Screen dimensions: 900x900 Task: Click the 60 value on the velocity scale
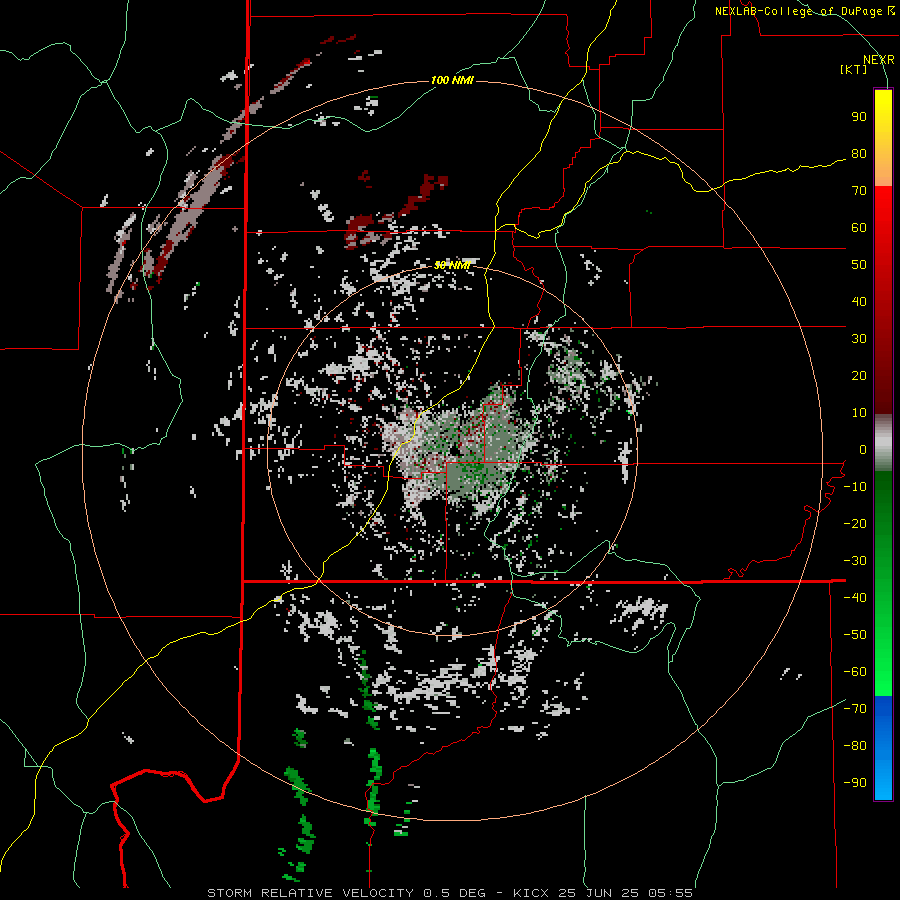point(859,228)
